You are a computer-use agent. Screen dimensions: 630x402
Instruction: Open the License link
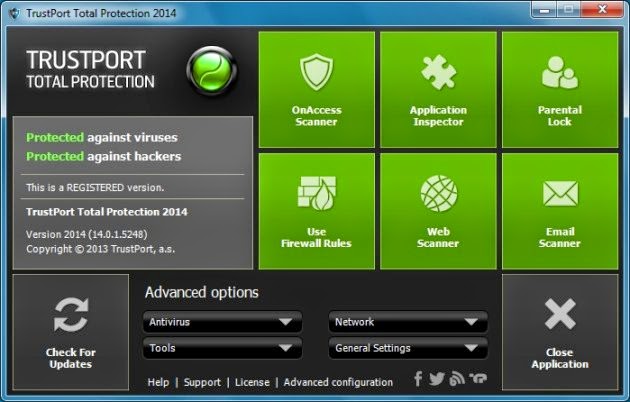click(252, 382)
